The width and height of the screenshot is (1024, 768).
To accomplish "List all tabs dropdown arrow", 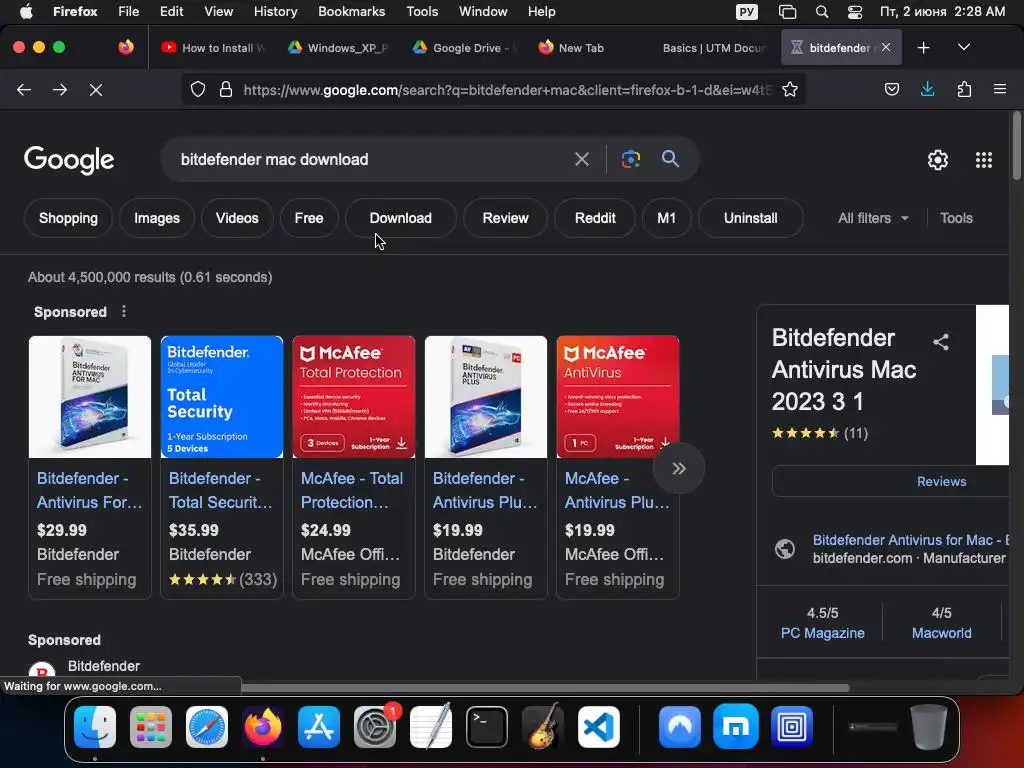I will (963, 48).
